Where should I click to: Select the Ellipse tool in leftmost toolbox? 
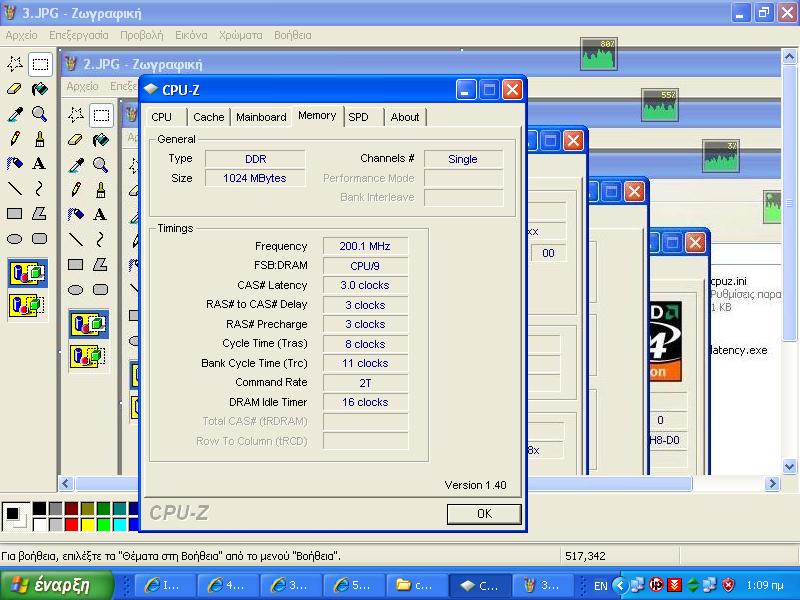point(15,238)
